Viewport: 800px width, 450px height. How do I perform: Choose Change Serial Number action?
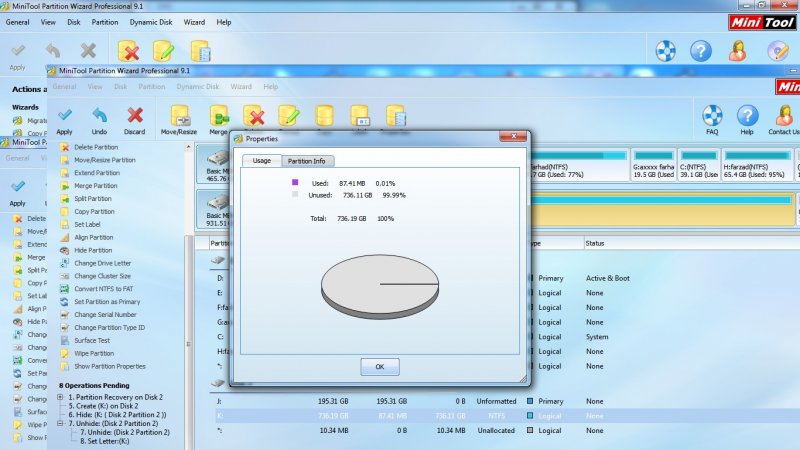105,315
